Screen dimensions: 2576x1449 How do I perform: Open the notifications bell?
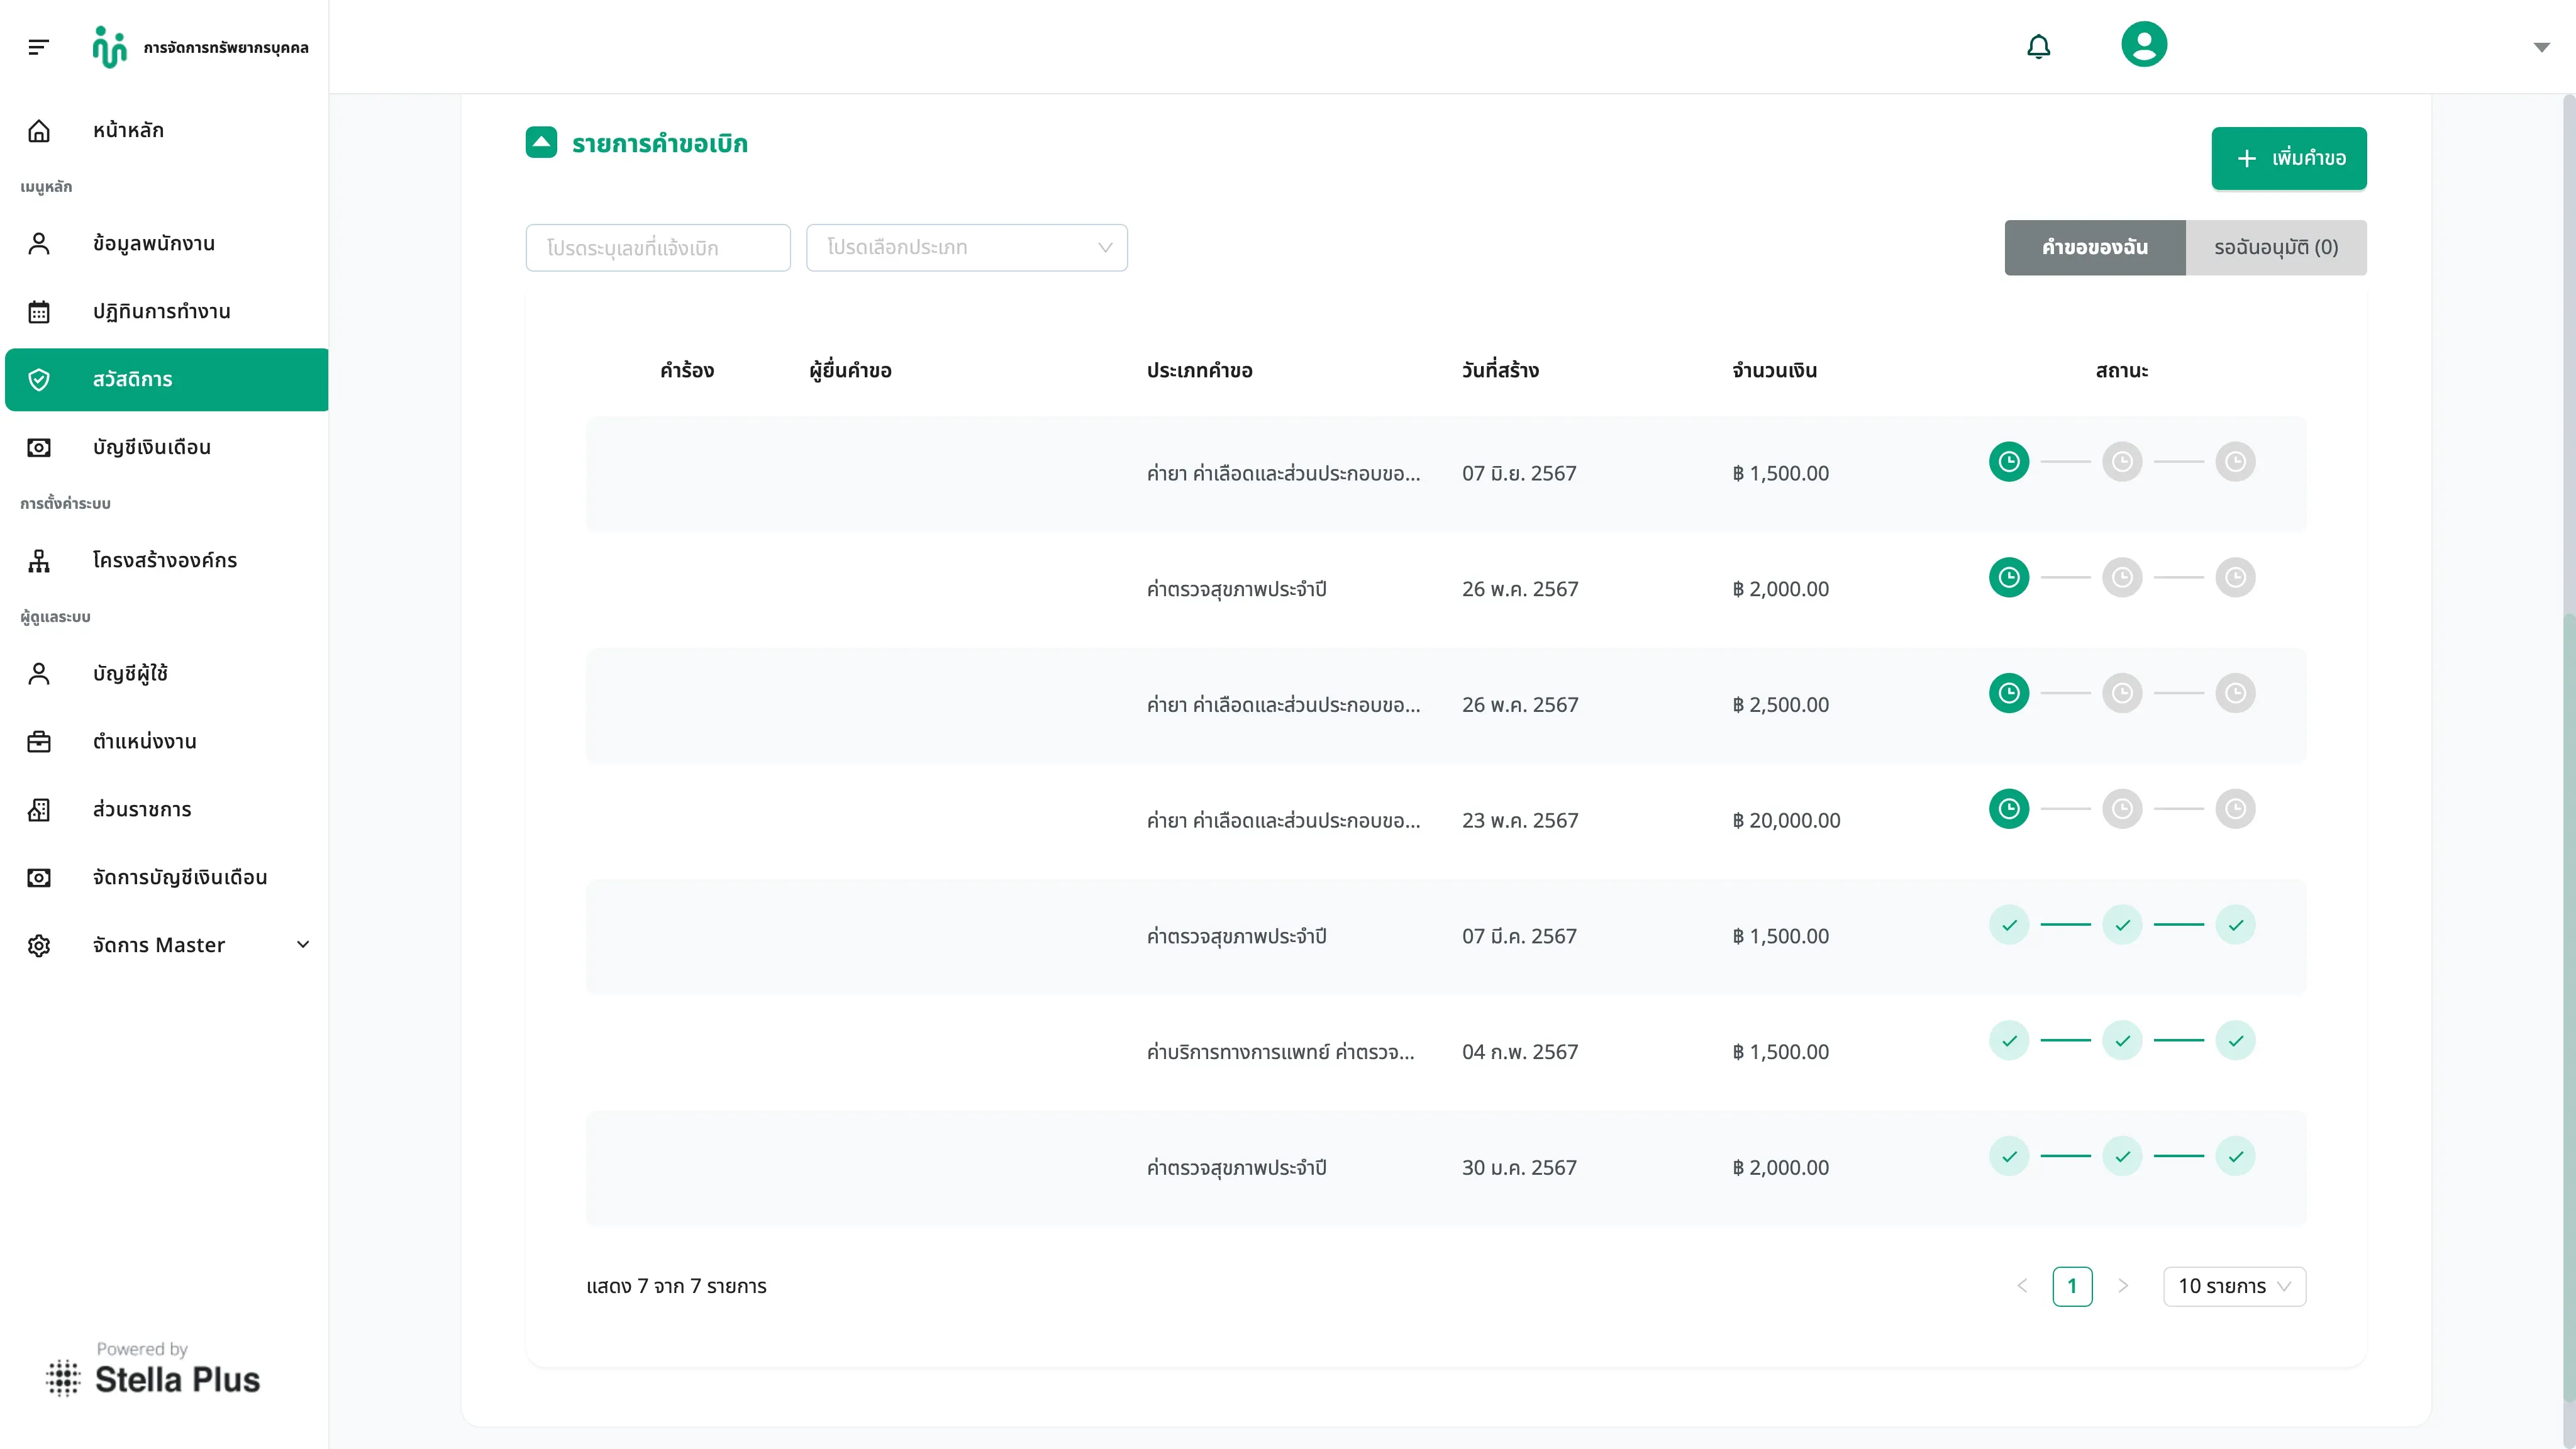[x=2038, y=47]
